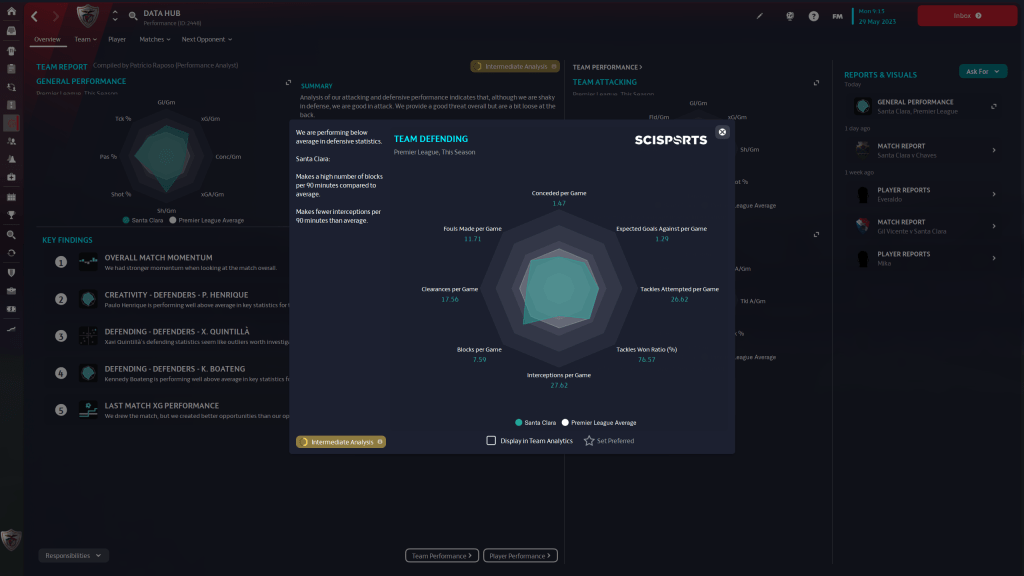Click the Inbox button
This screenshot has height=576, width=1024.
point(966,16)
